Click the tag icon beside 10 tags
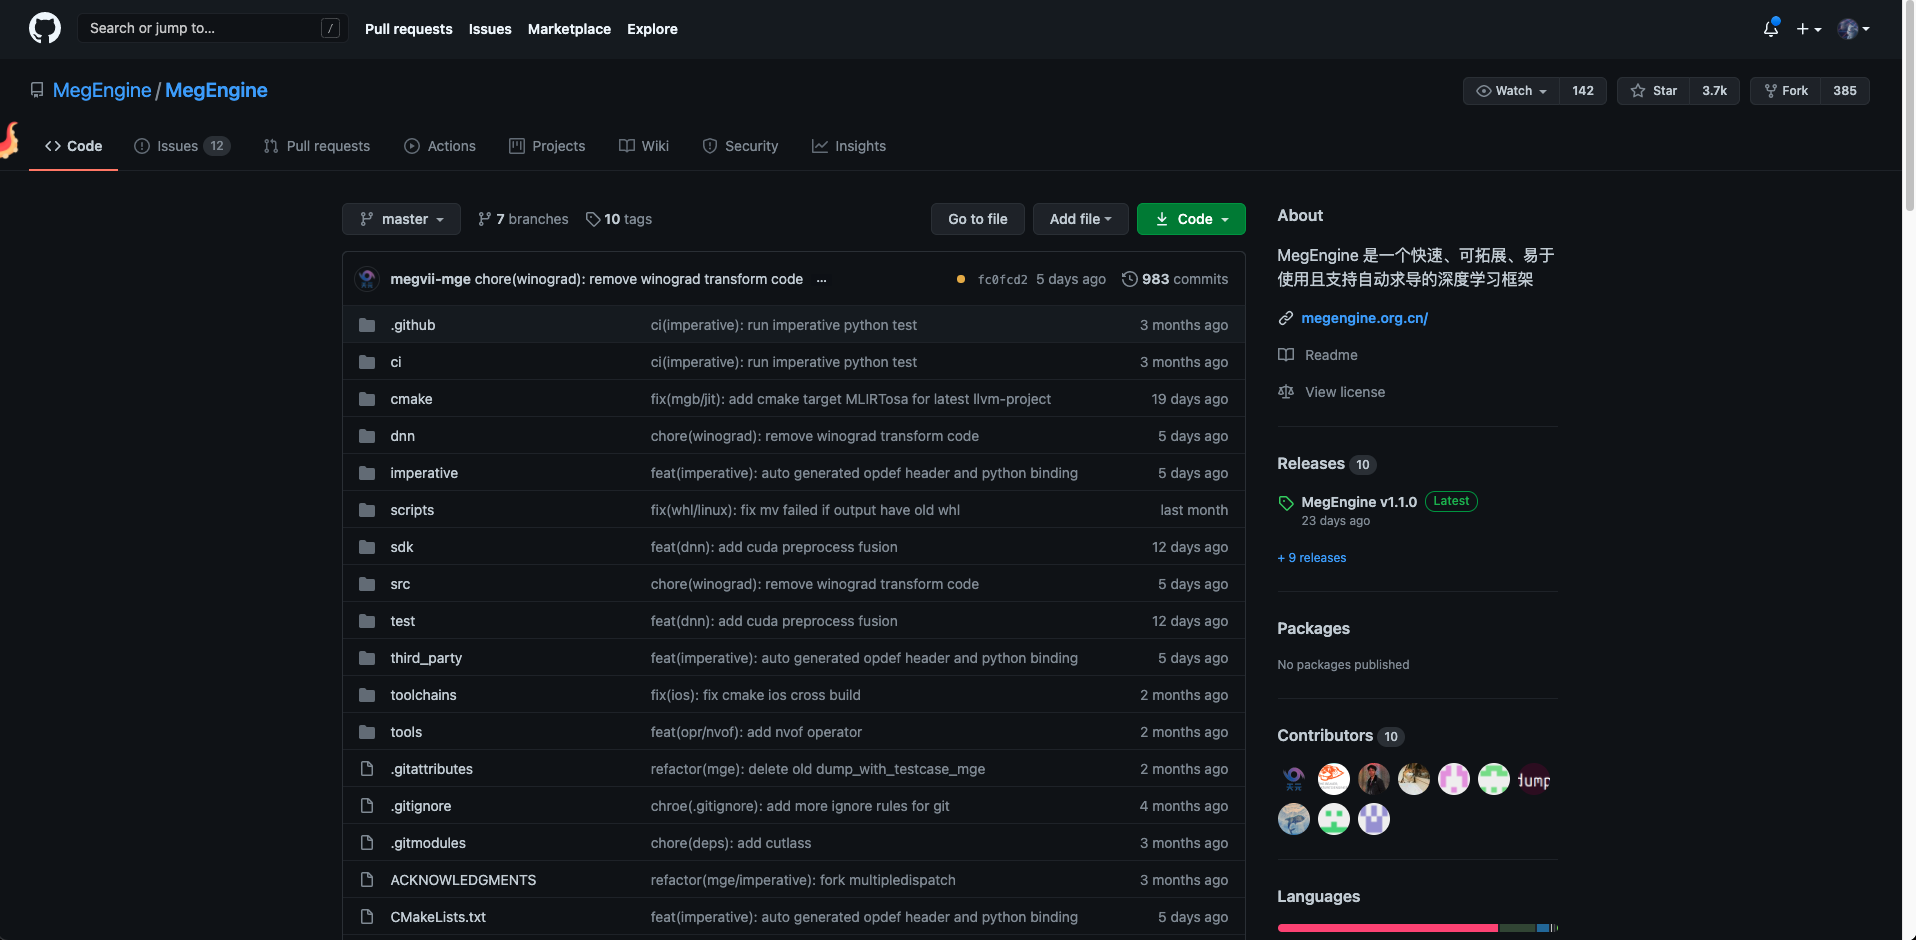 coord(593,219)
